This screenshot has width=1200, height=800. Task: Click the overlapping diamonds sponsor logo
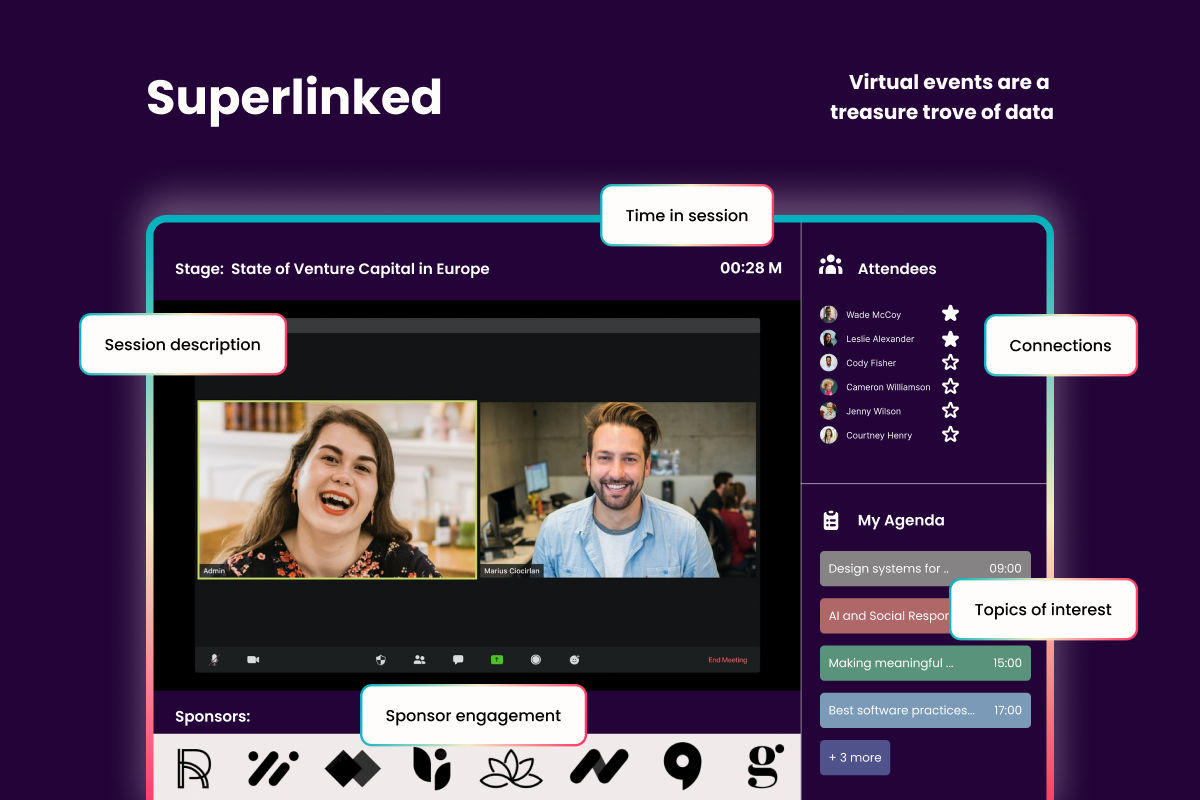pyautogui.click(x=353, y=768)
